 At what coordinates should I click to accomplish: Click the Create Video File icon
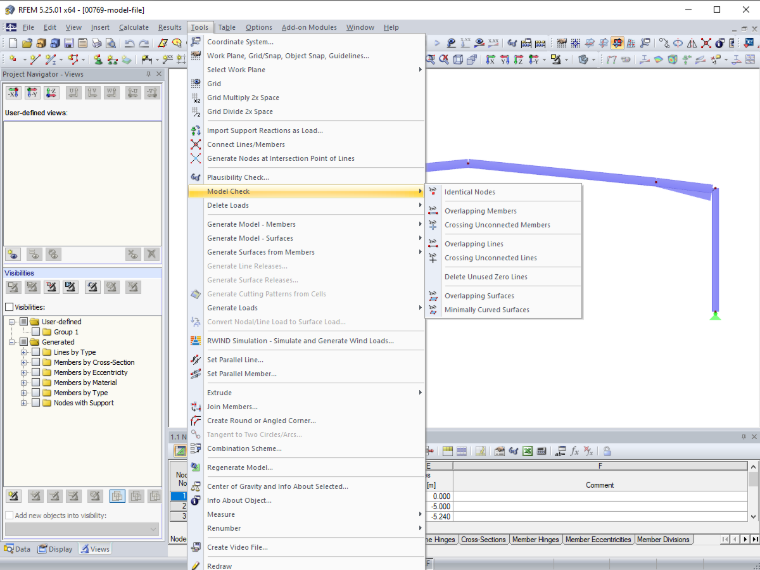(196, 547)
